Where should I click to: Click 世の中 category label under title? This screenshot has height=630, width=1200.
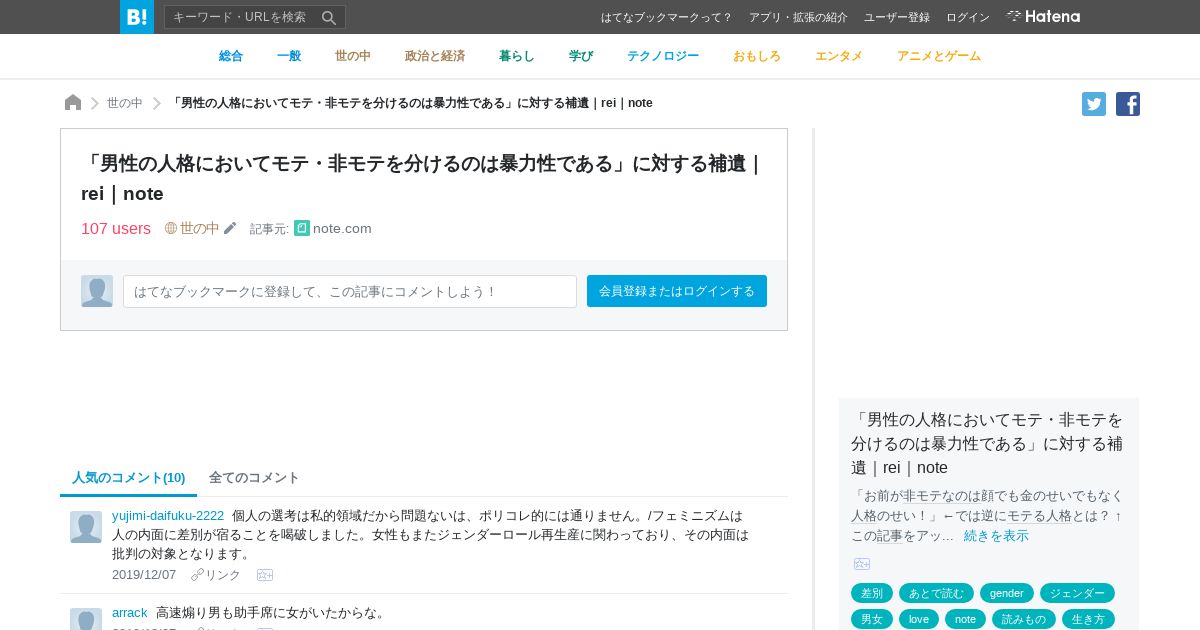point(200,228)
